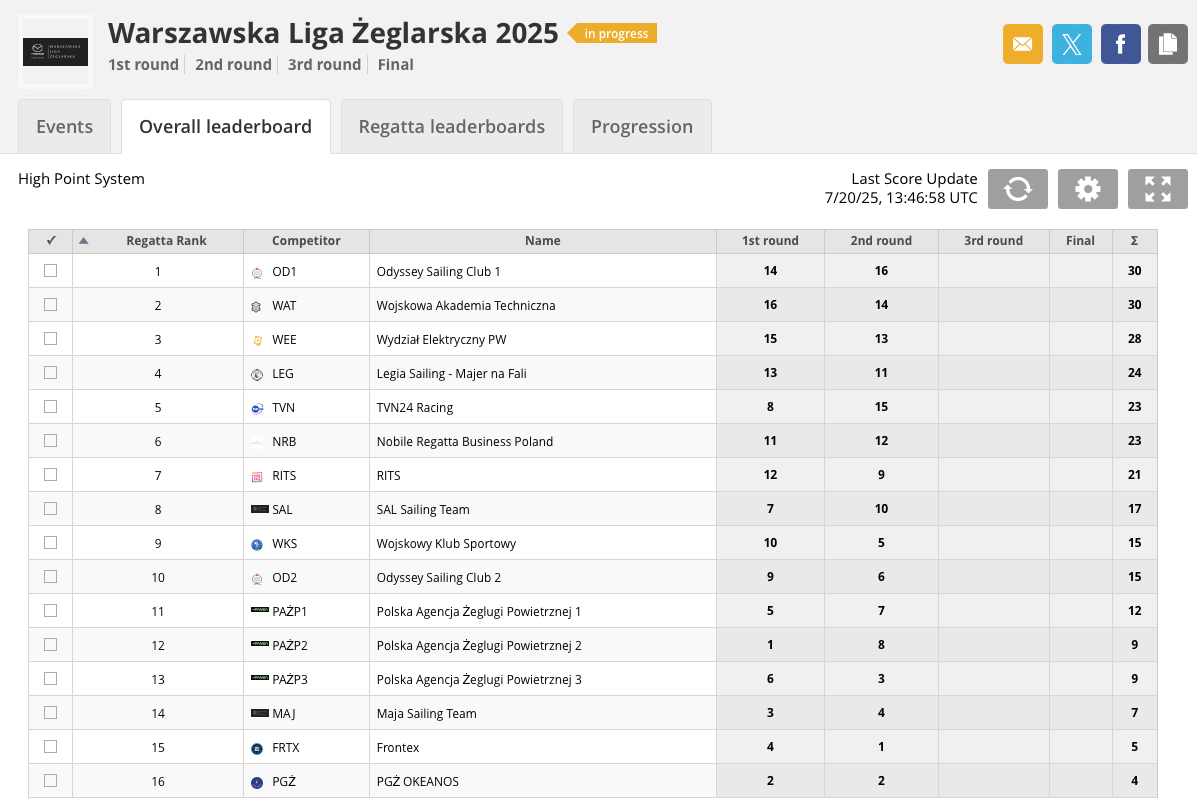Refresh the leaderboard scores
1197x808 pixels.
click(1017, 189)
